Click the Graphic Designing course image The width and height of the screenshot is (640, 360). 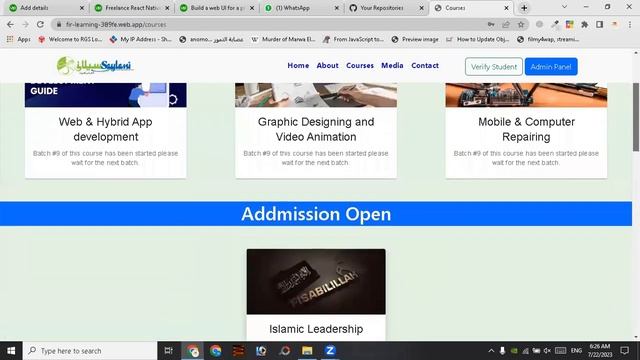click(316, 95)
